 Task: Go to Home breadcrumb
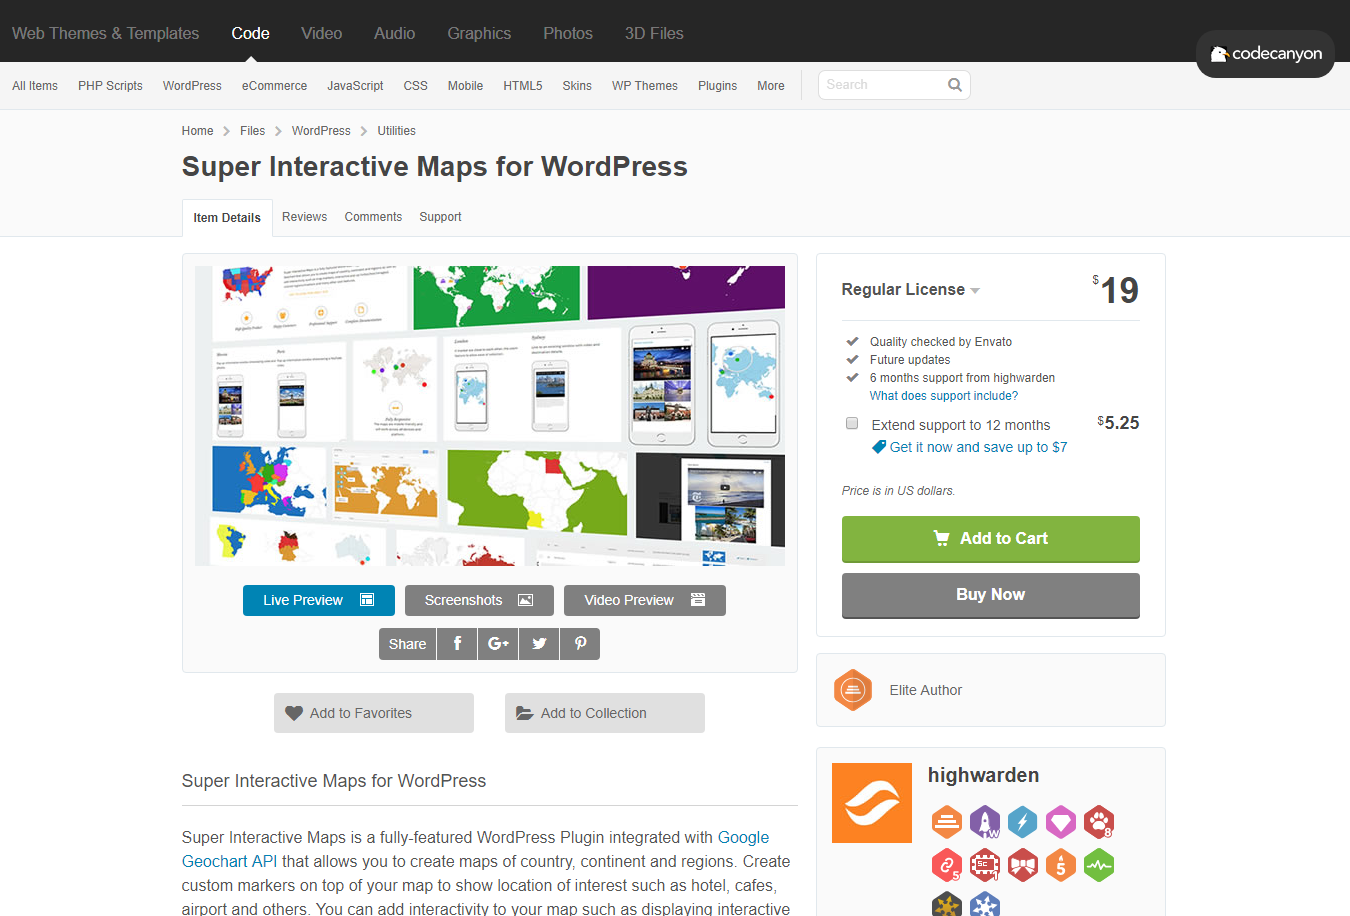(x=197, y=131)
